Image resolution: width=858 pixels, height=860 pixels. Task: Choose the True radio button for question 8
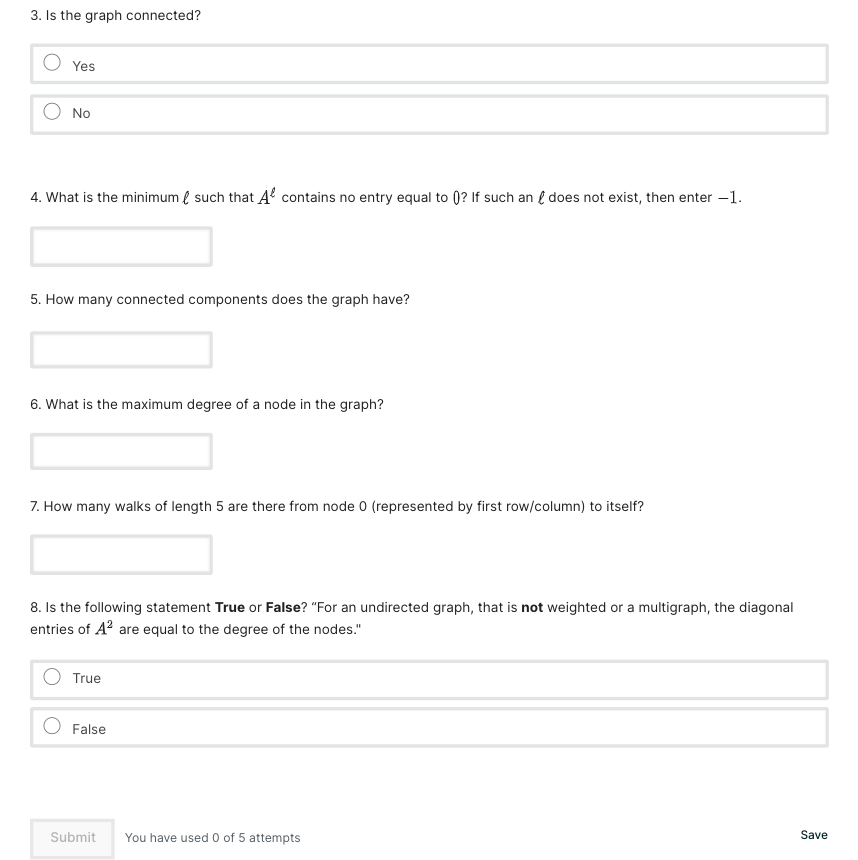coord(52,677)
